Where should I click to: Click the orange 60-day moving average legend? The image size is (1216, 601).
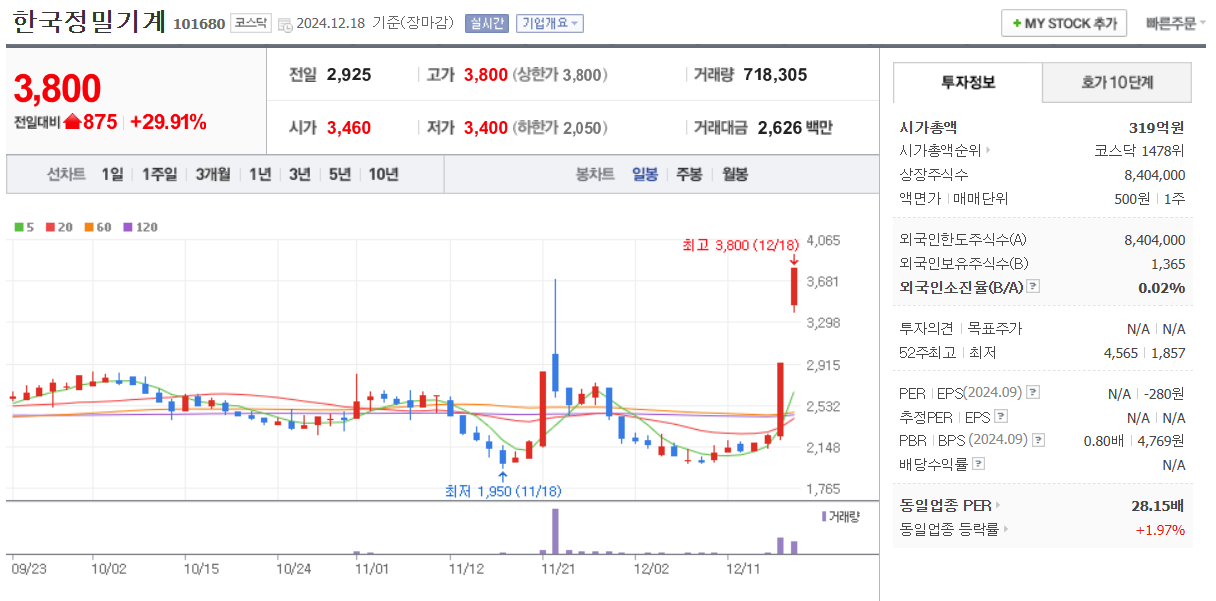click(x=97, y=227)
